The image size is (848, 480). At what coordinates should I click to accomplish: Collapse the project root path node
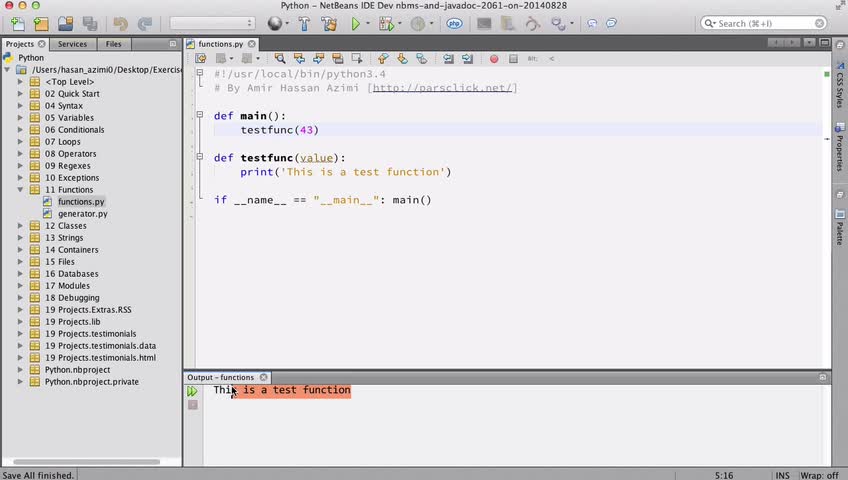click(x=7, y=70)
